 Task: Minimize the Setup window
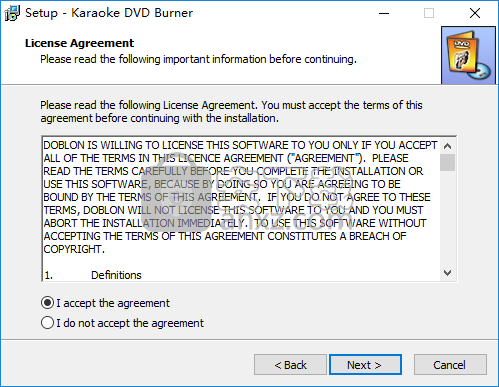384,13
